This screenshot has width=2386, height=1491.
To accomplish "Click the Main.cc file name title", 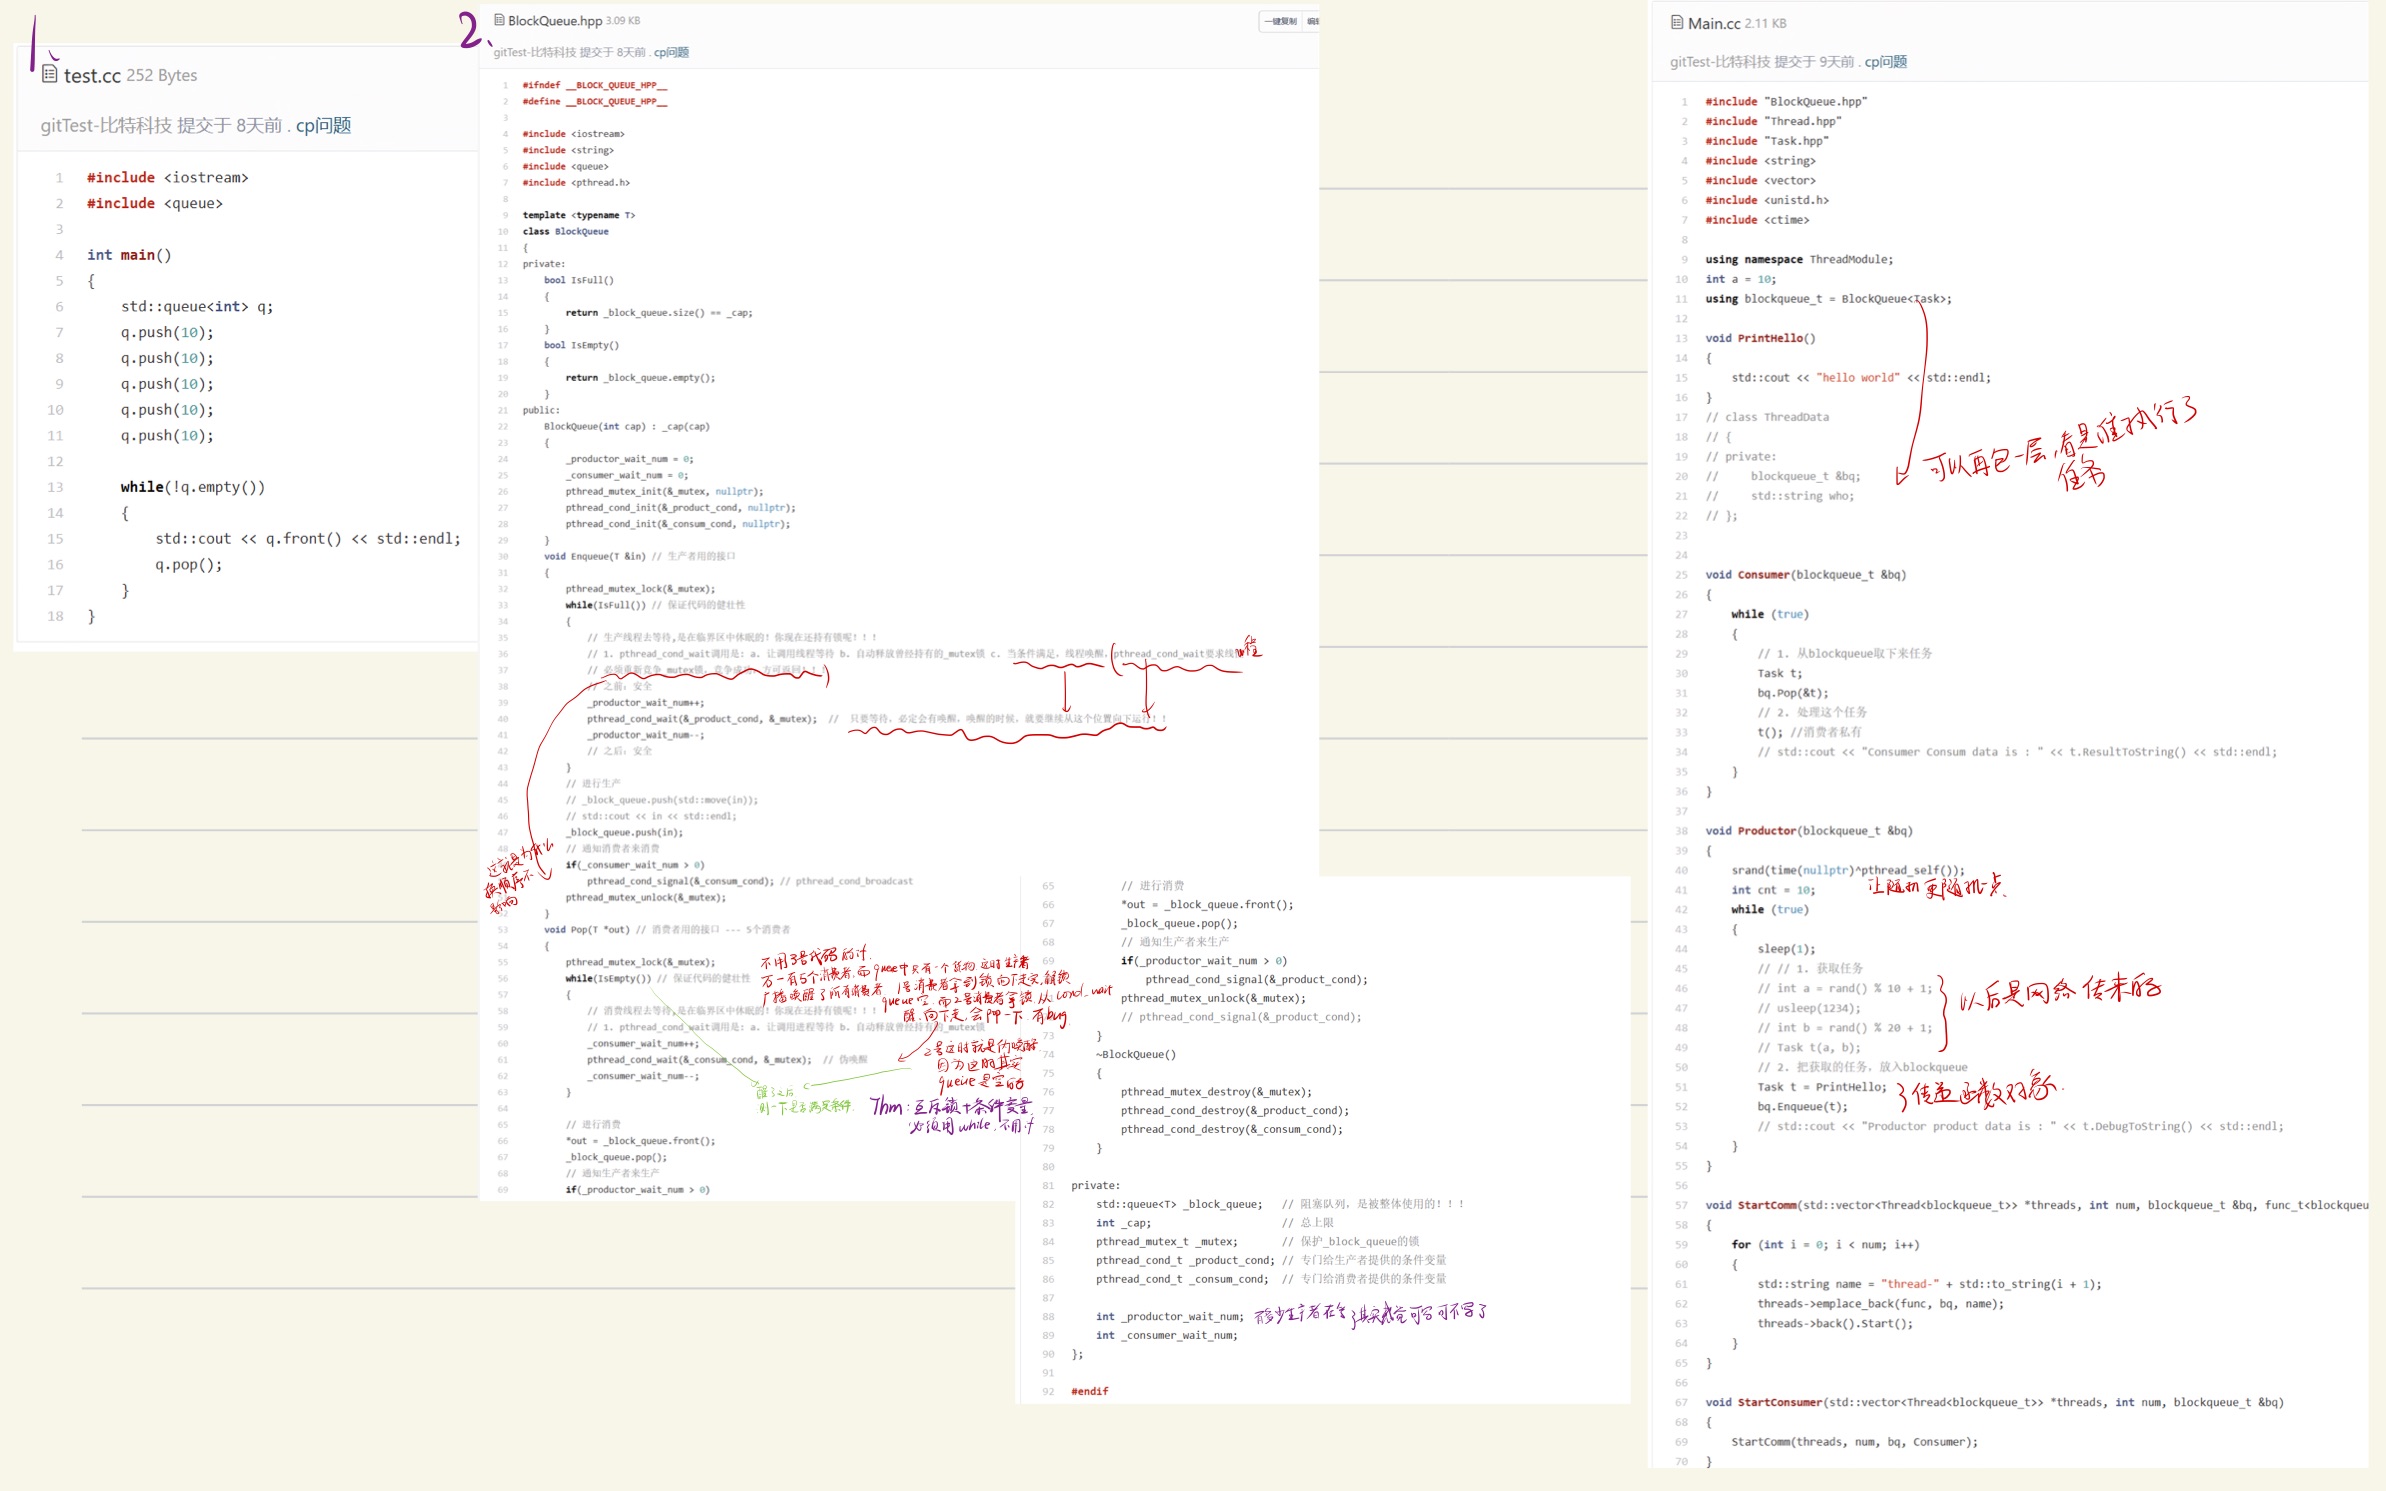I will tap(1714, 23).
